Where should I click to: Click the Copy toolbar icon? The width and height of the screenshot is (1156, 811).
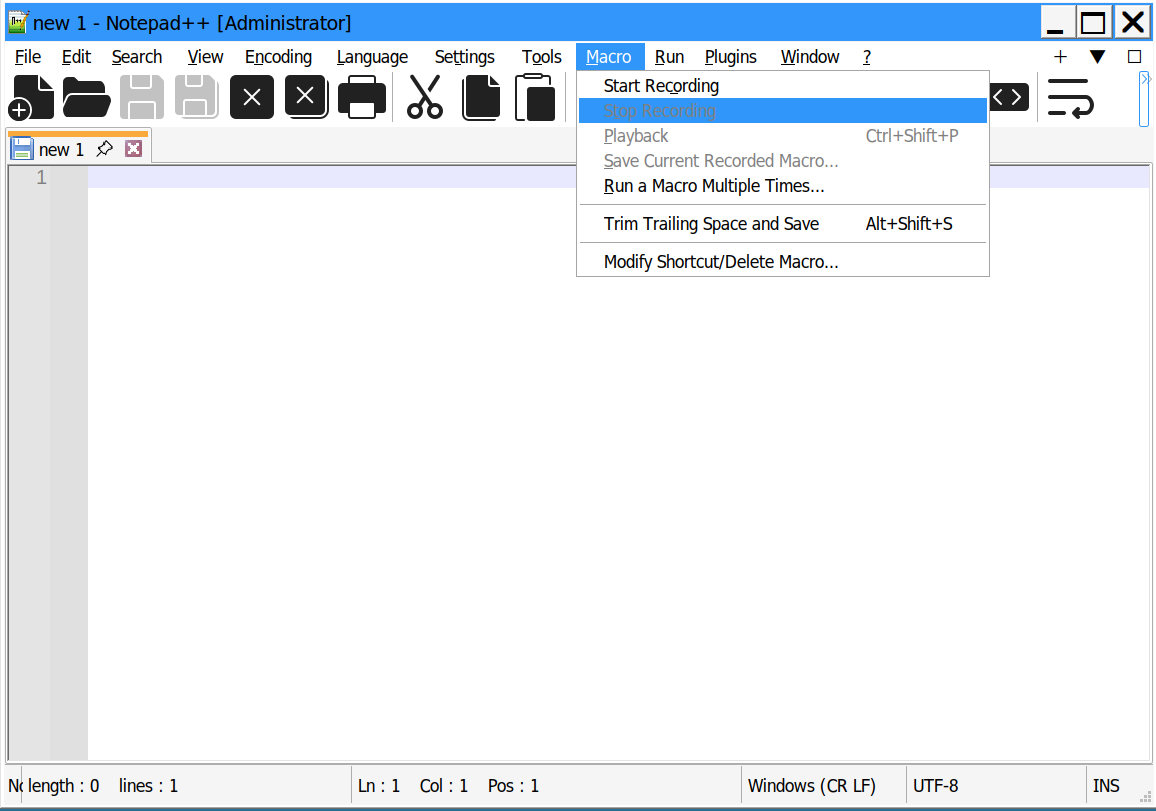481,96
